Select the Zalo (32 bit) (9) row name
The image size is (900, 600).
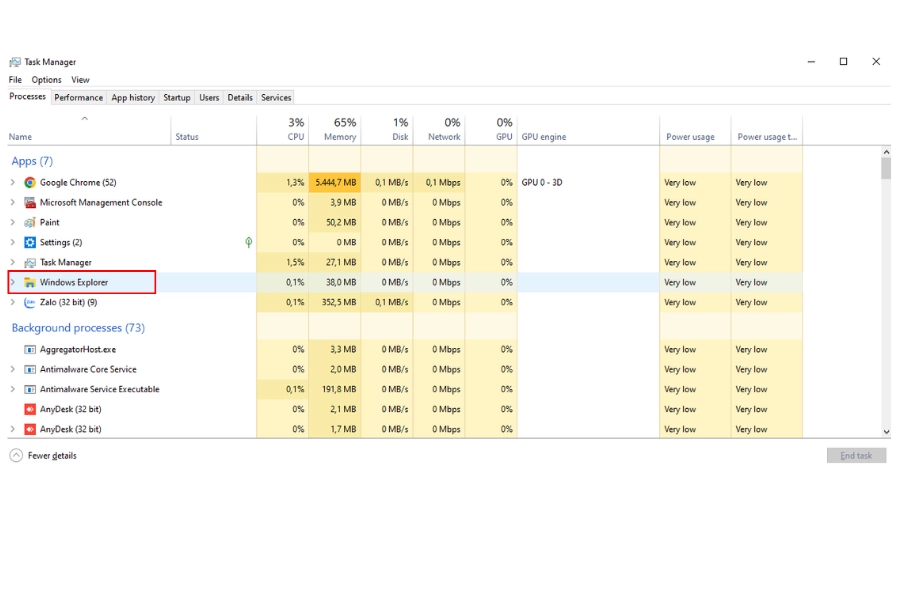tap(68, 302)
